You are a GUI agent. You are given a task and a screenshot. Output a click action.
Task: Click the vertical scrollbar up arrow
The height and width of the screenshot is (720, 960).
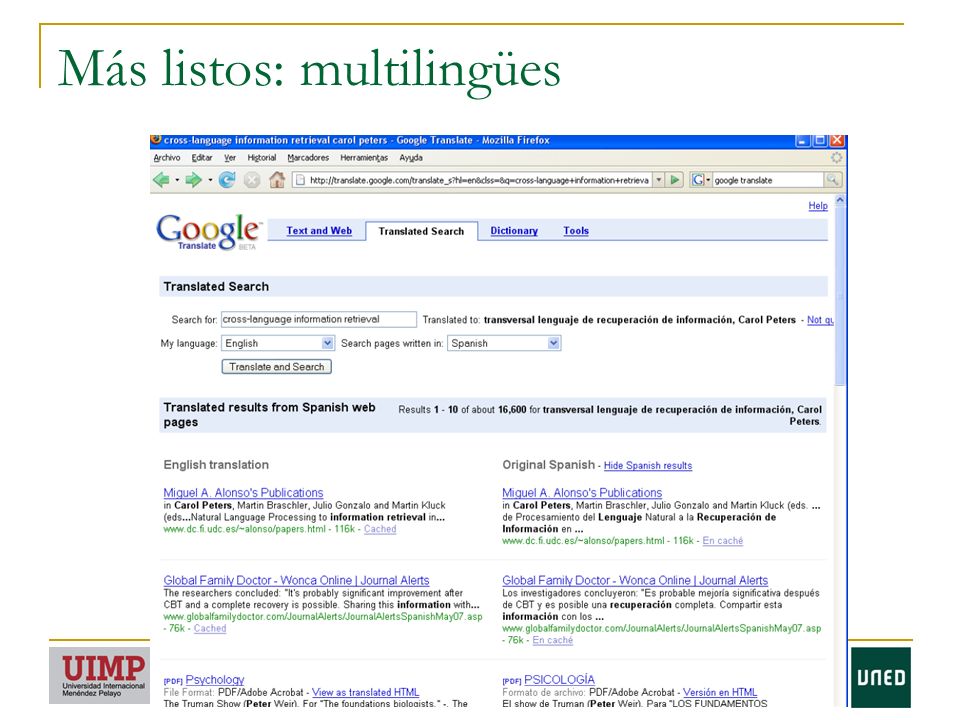click(840, 200)
